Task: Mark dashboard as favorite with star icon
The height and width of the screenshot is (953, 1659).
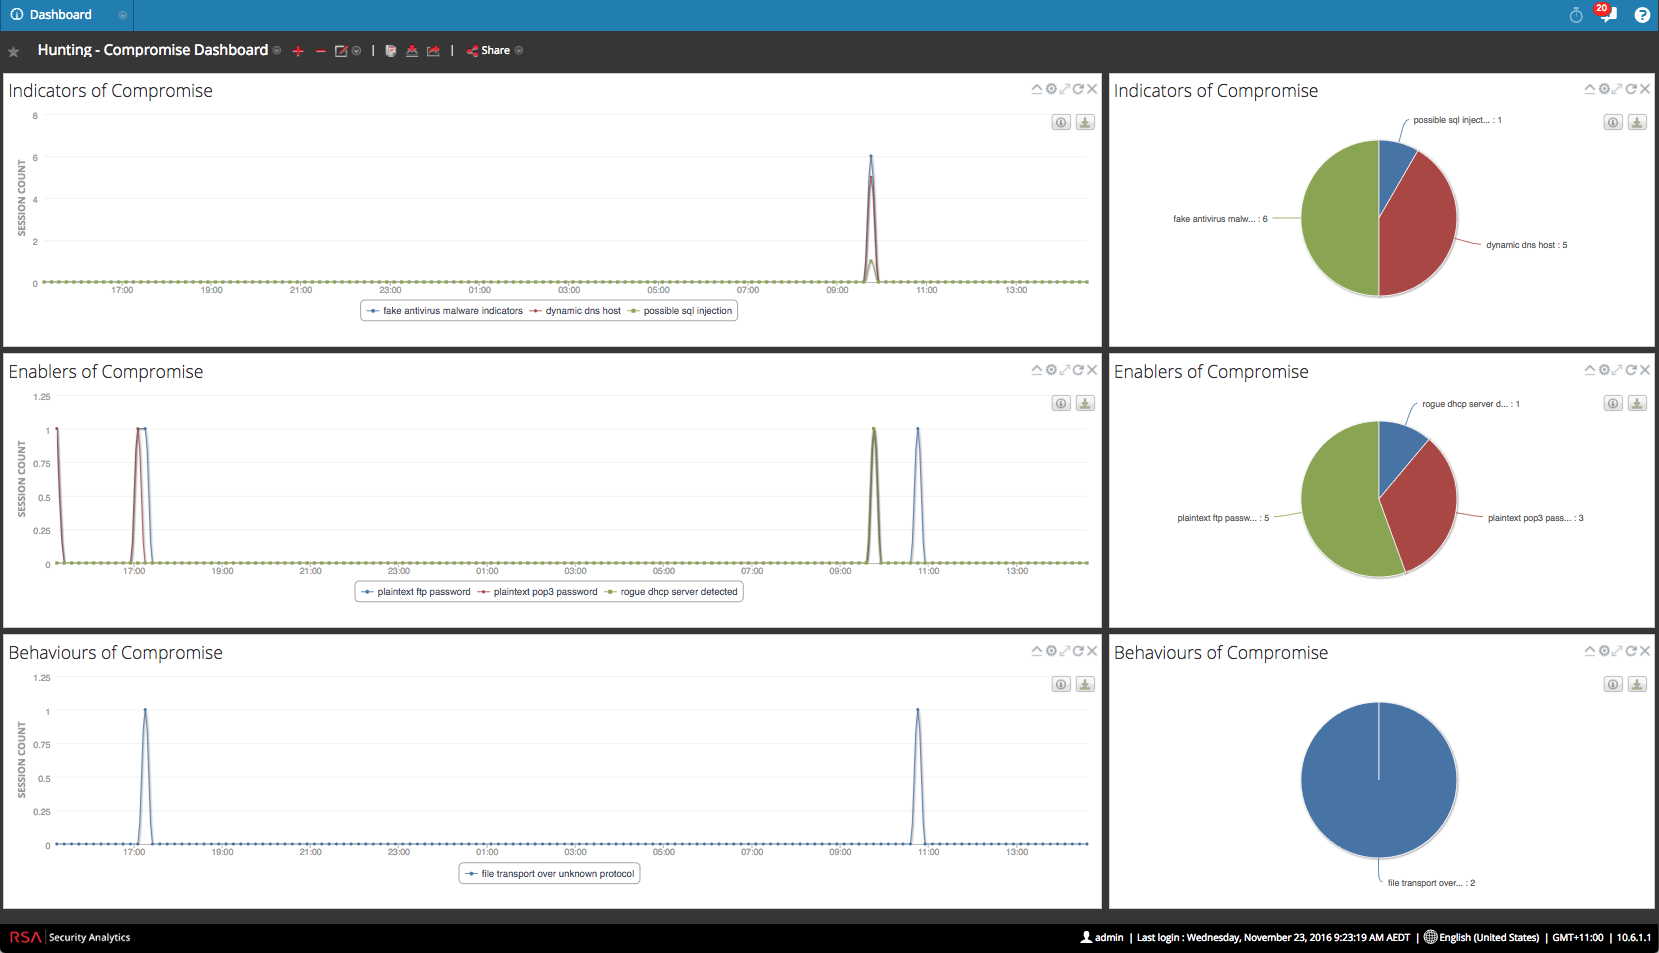Action: tap(14, 51)
